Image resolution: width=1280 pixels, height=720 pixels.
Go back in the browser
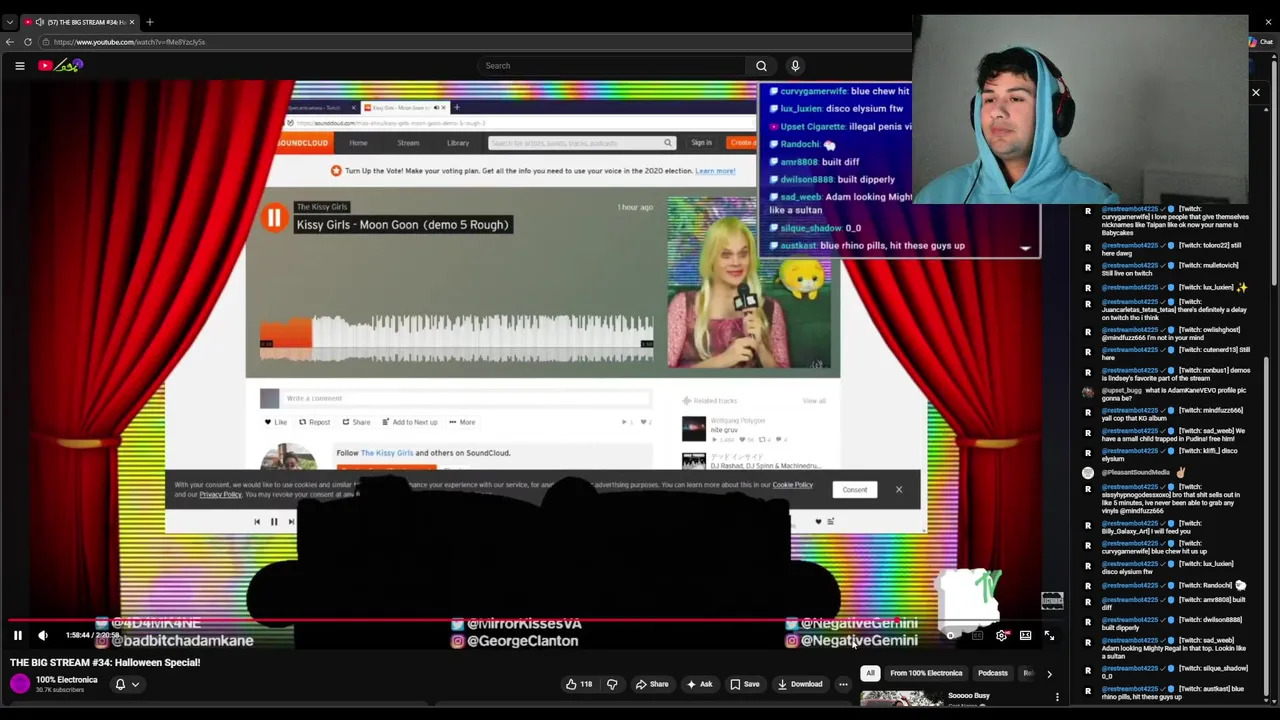pos(10,42)
